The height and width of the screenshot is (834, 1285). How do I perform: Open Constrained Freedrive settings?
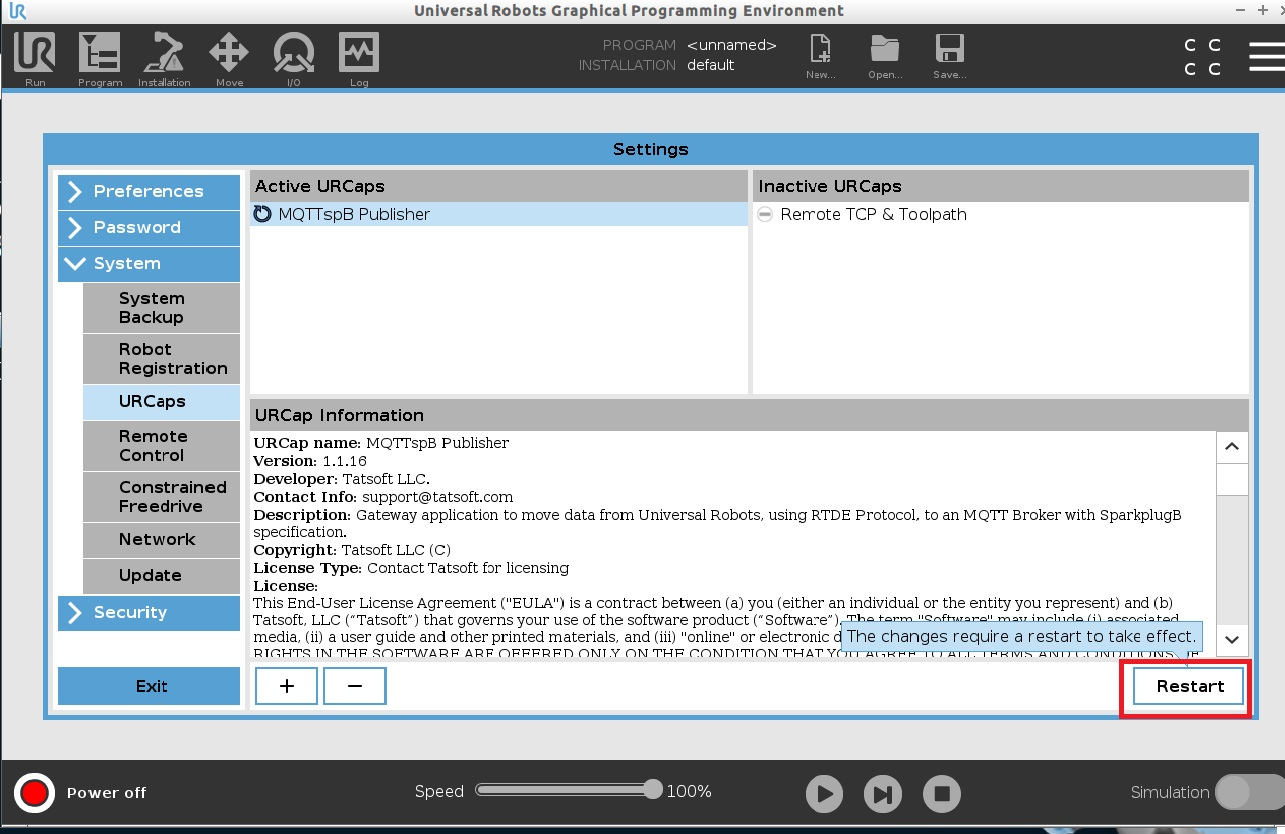pyautogui.click(x=161, y=497)
